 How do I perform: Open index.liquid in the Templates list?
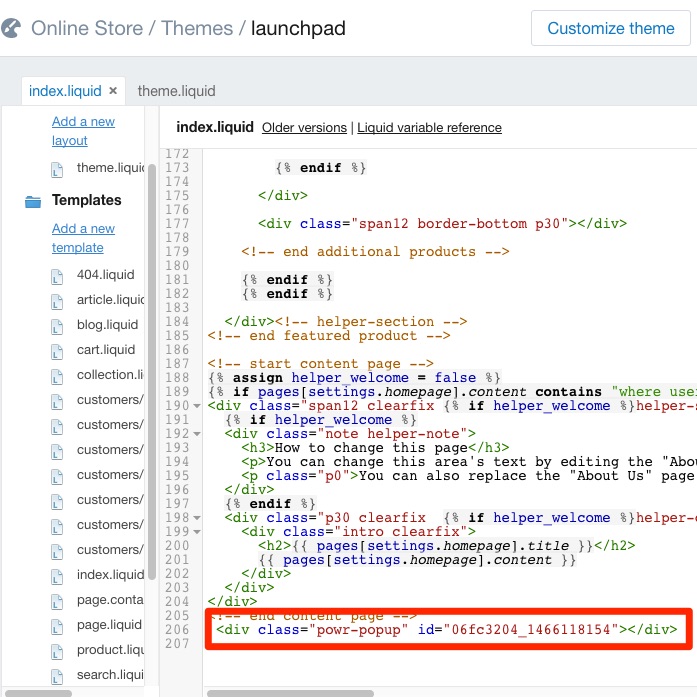click(x=110, y=575)
